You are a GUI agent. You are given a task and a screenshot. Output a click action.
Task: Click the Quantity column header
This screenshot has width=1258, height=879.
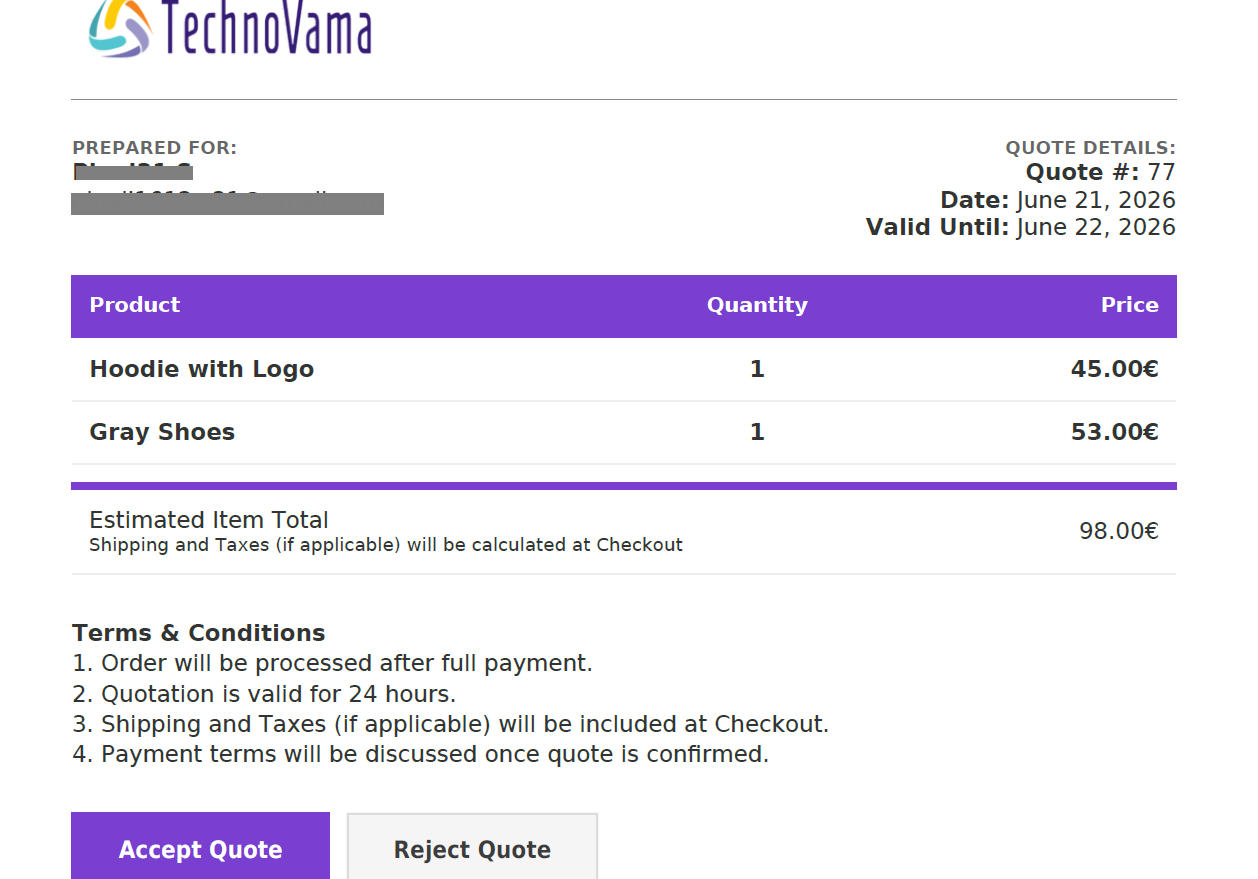tap(757, 305)
